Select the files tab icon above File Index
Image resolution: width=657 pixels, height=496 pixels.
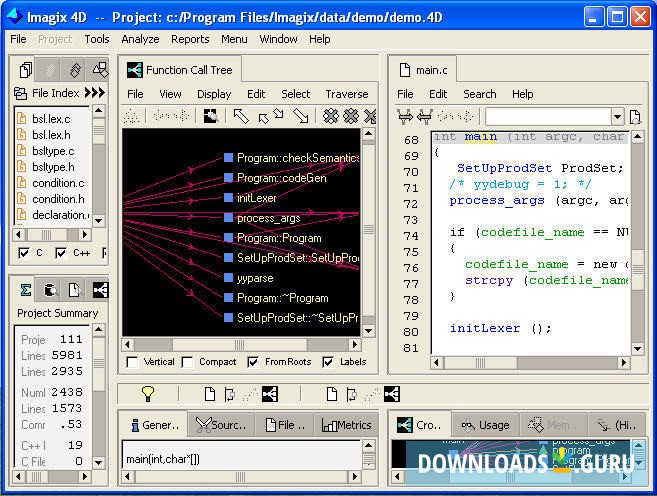pyautogui.click(x=25, y=70)
